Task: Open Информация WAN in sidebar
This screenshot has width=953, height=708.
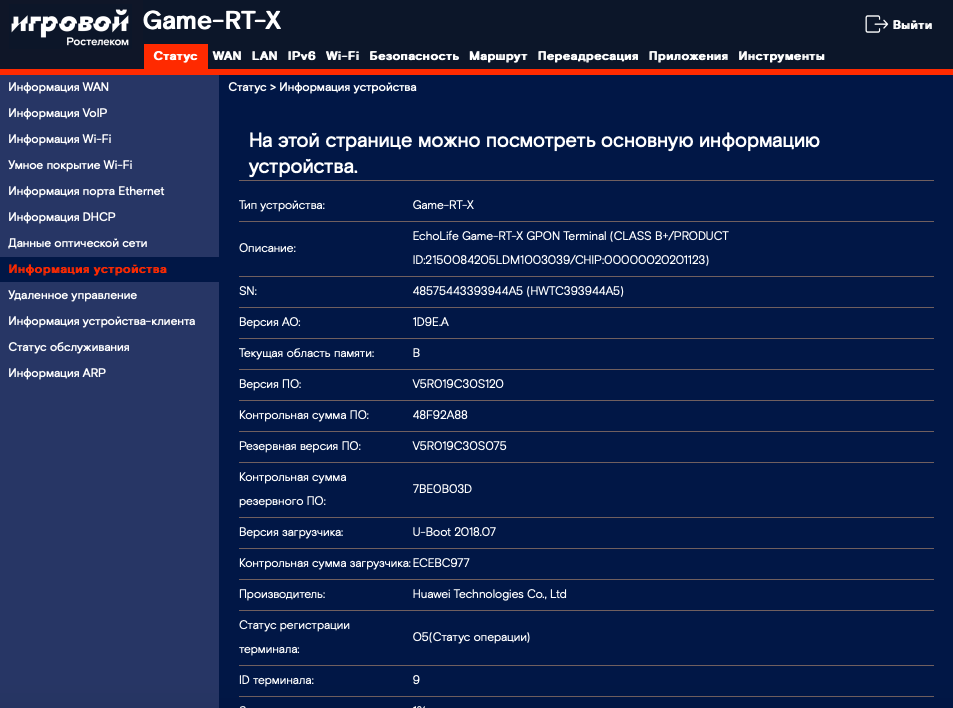Action: pyautogui.click(x=59, y=87)
